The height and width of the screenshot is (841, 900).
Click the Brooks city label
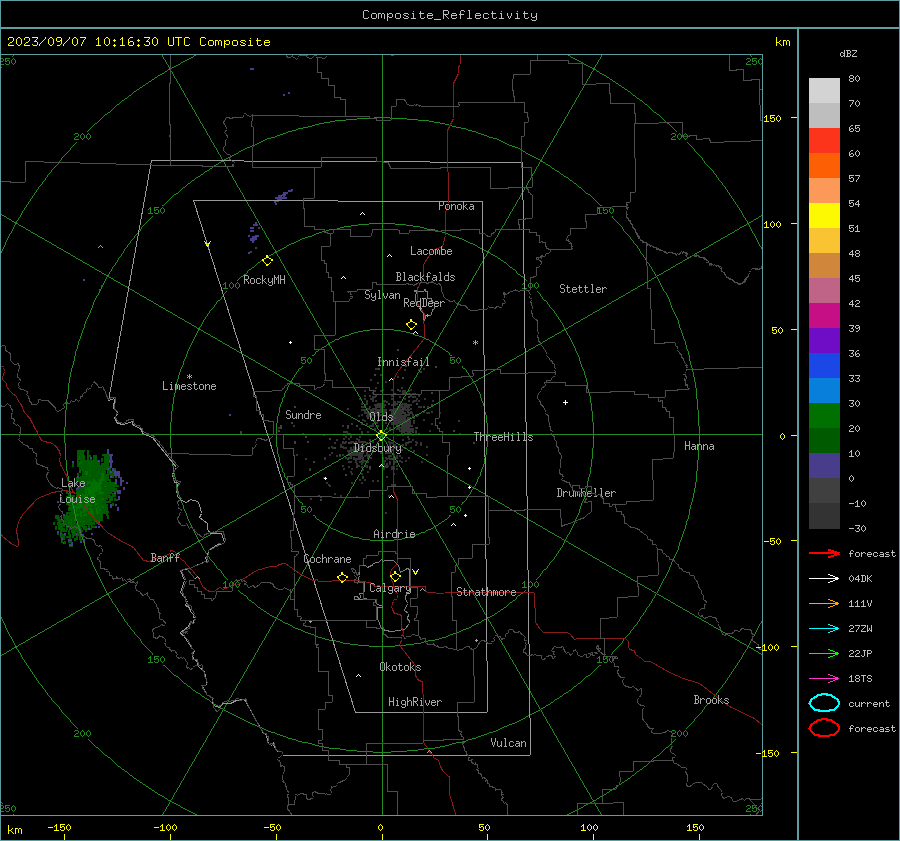coord(711,700)
